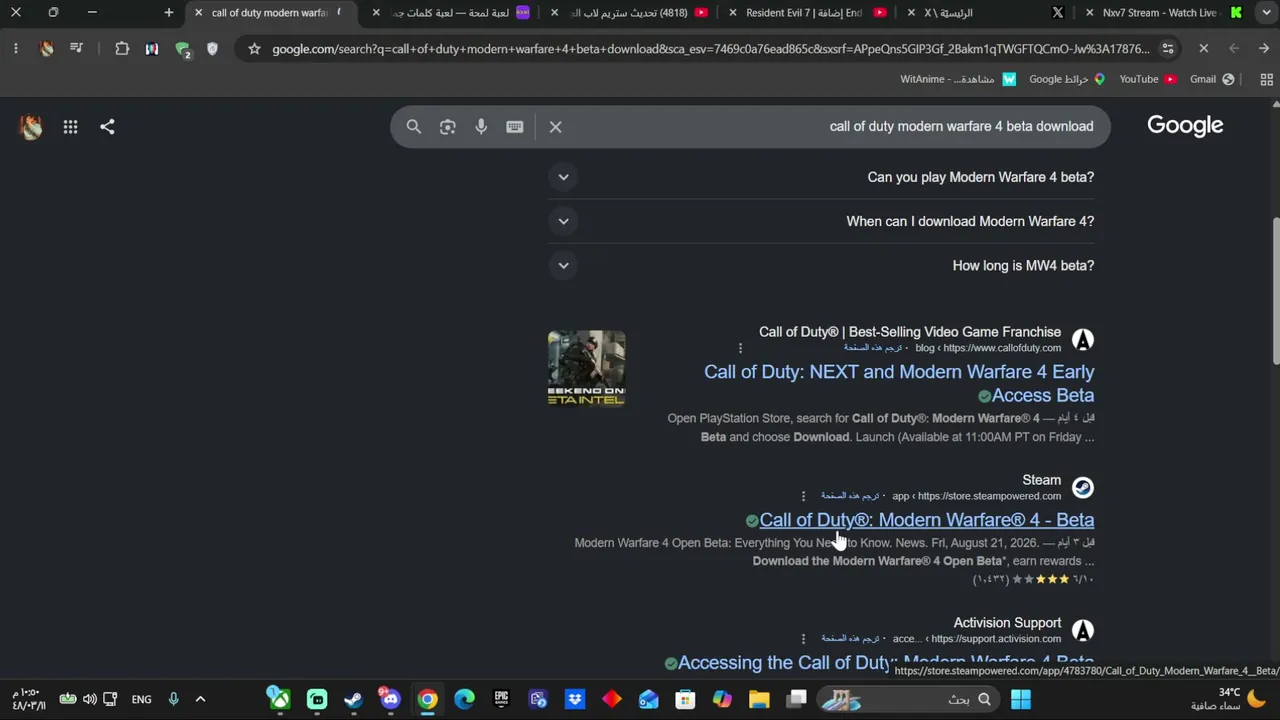Open Chrome's three-dot menu
The image size is (1280, 720).
(16, 49)
